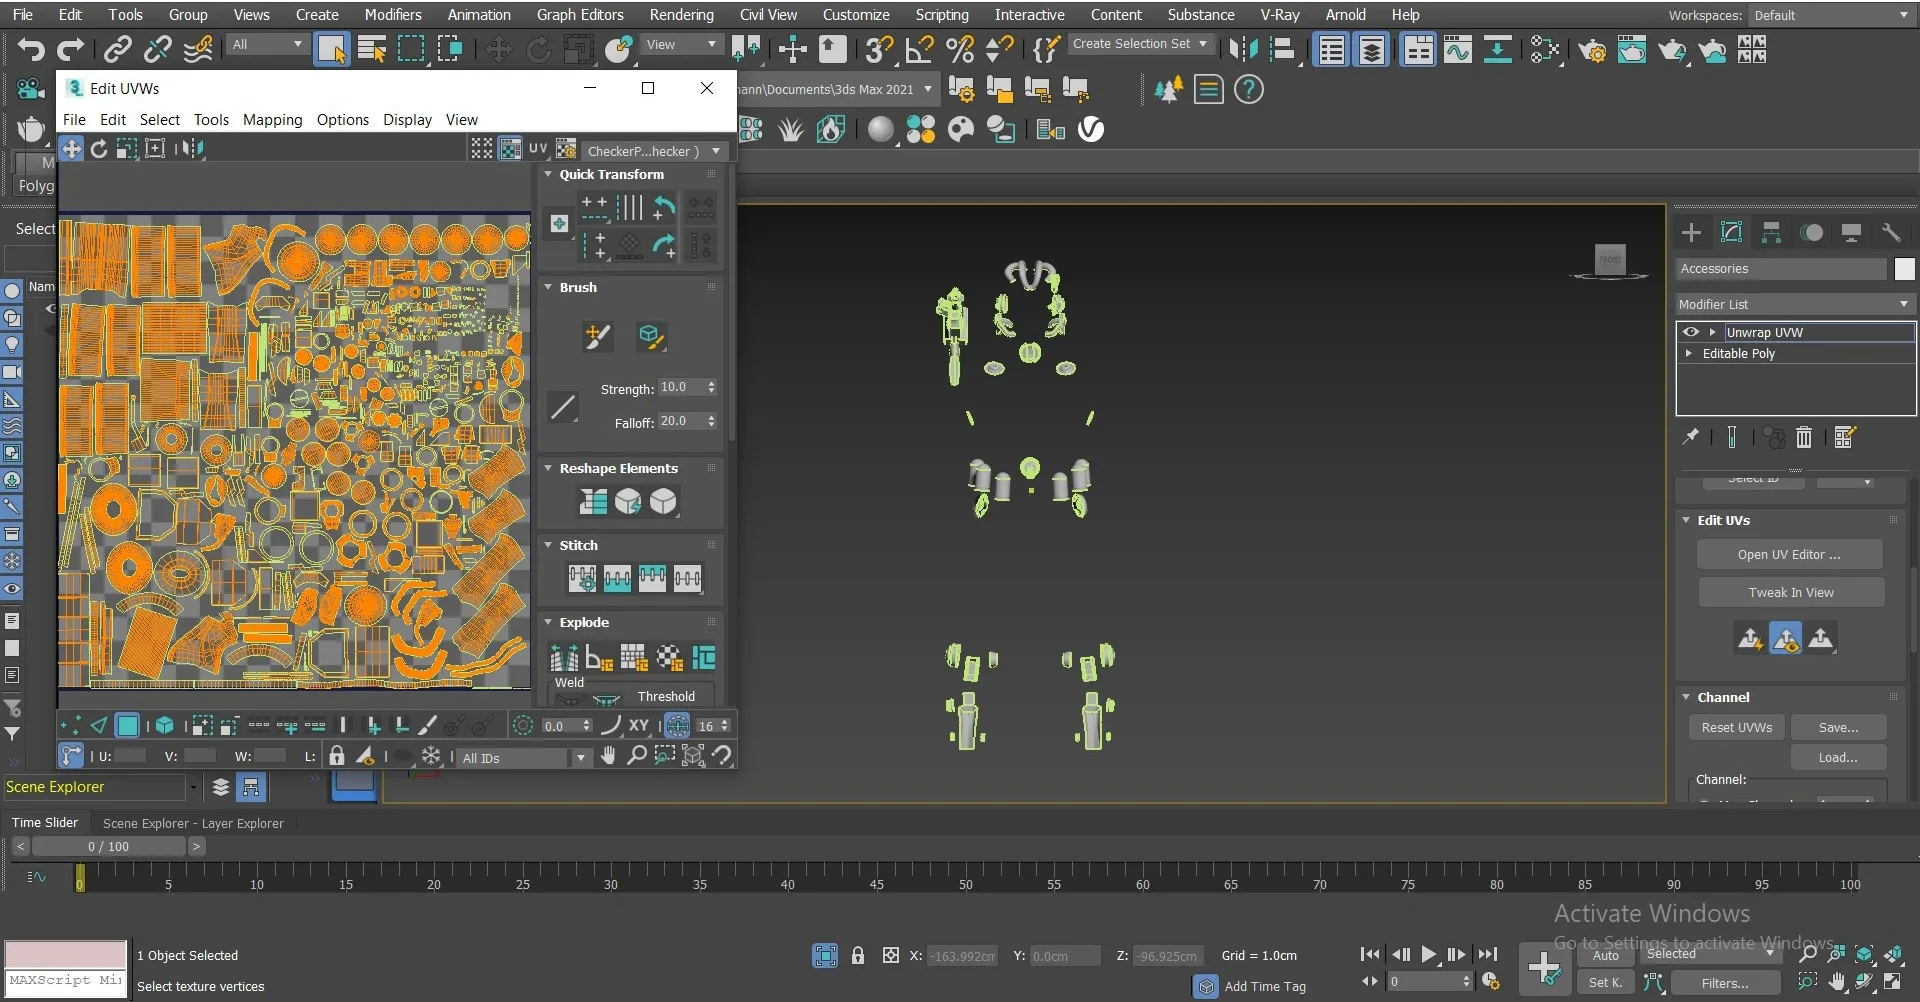Expand the Editable Poly stack entry
Screen dimensions: 1920x1002
[x=1689, y=354]
